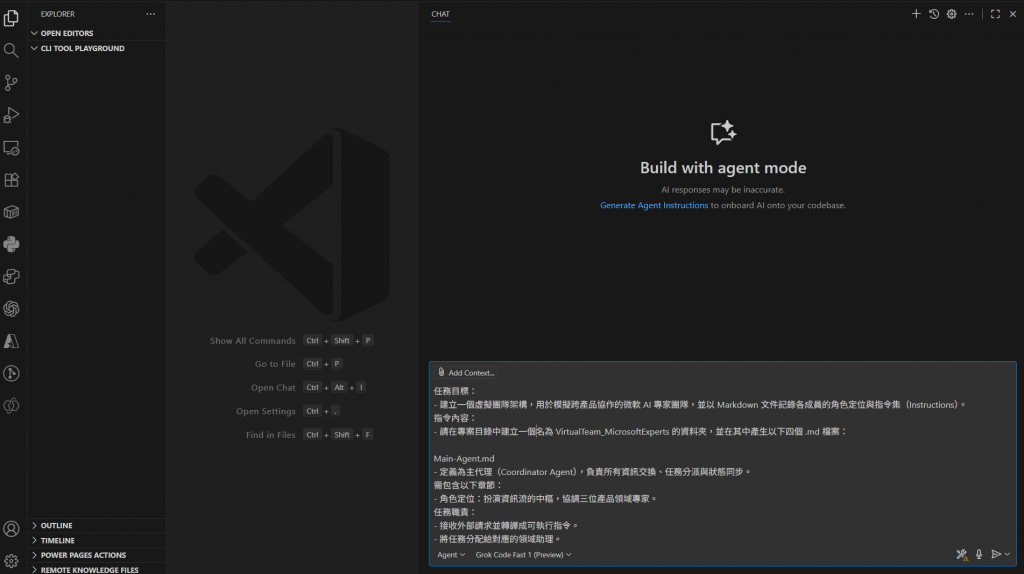Collapse the Open Editors section
The width and height of the screenshot is (1024, 574).
(97, 33)
